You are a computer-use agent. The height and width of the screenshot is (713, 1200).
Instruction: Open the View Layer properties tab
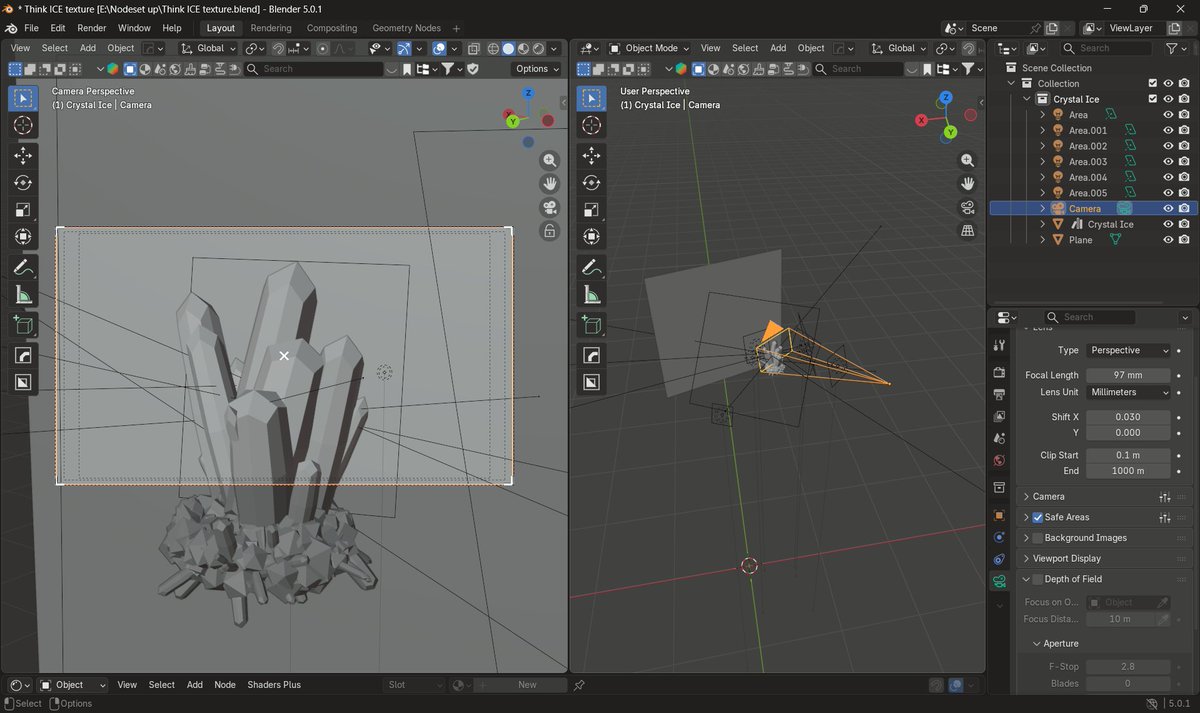click(x=999, y=416)
